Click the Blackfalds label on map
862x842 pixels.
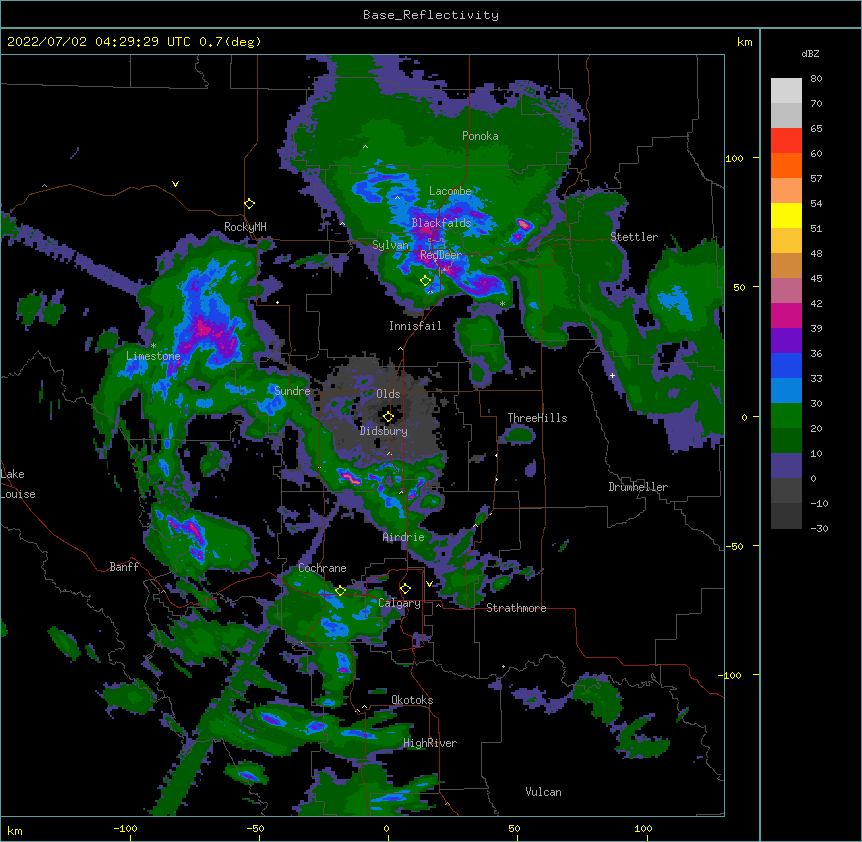click(x=441, y=223)
